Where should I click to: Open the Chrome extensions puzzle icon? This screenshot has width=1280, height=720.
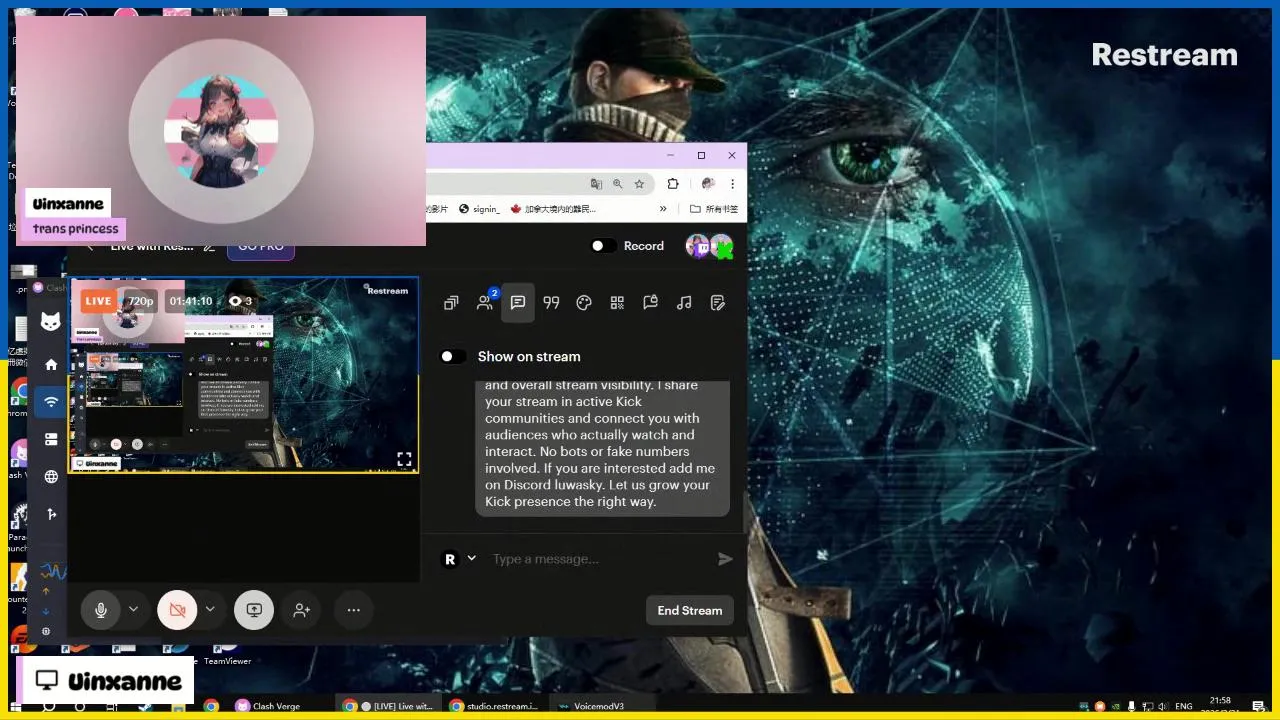click(x=673, y=184)
